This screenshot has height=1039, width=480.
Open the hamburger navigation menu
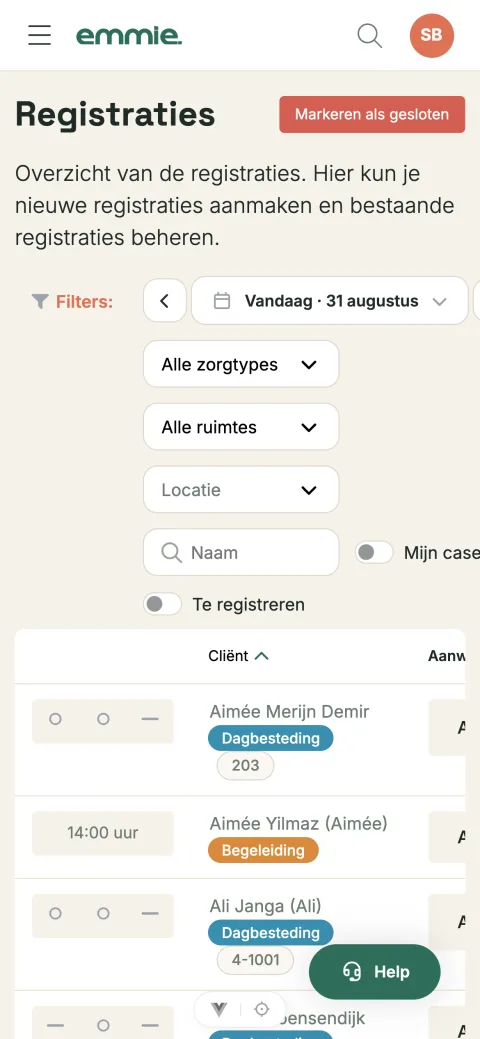pyautogui.click(x=39, y=34)
